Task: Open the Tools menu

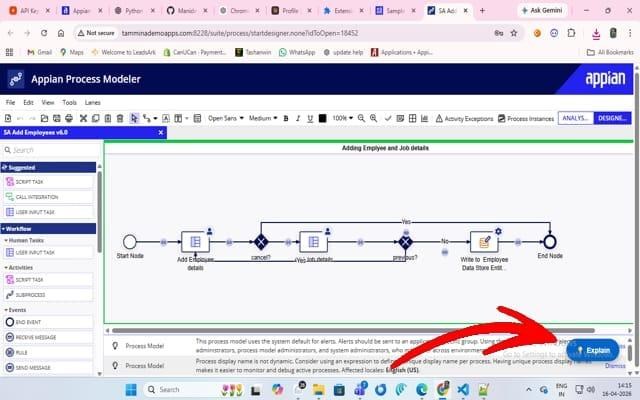Action: coord(69,102)
